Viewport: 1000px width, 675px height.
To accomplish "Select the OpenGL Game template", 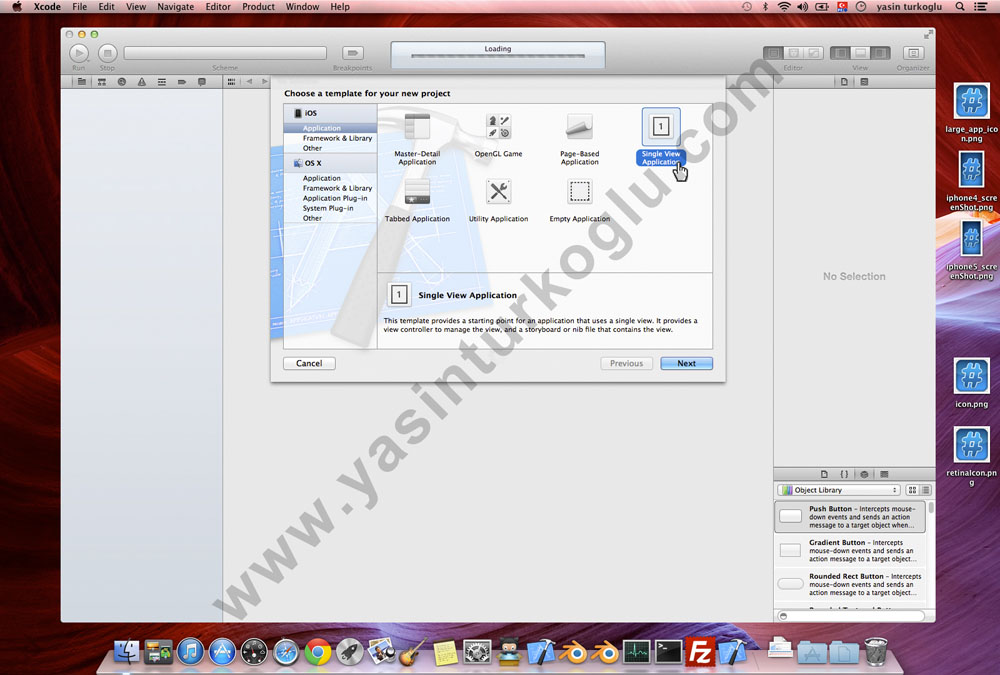I will coord(498,136).
